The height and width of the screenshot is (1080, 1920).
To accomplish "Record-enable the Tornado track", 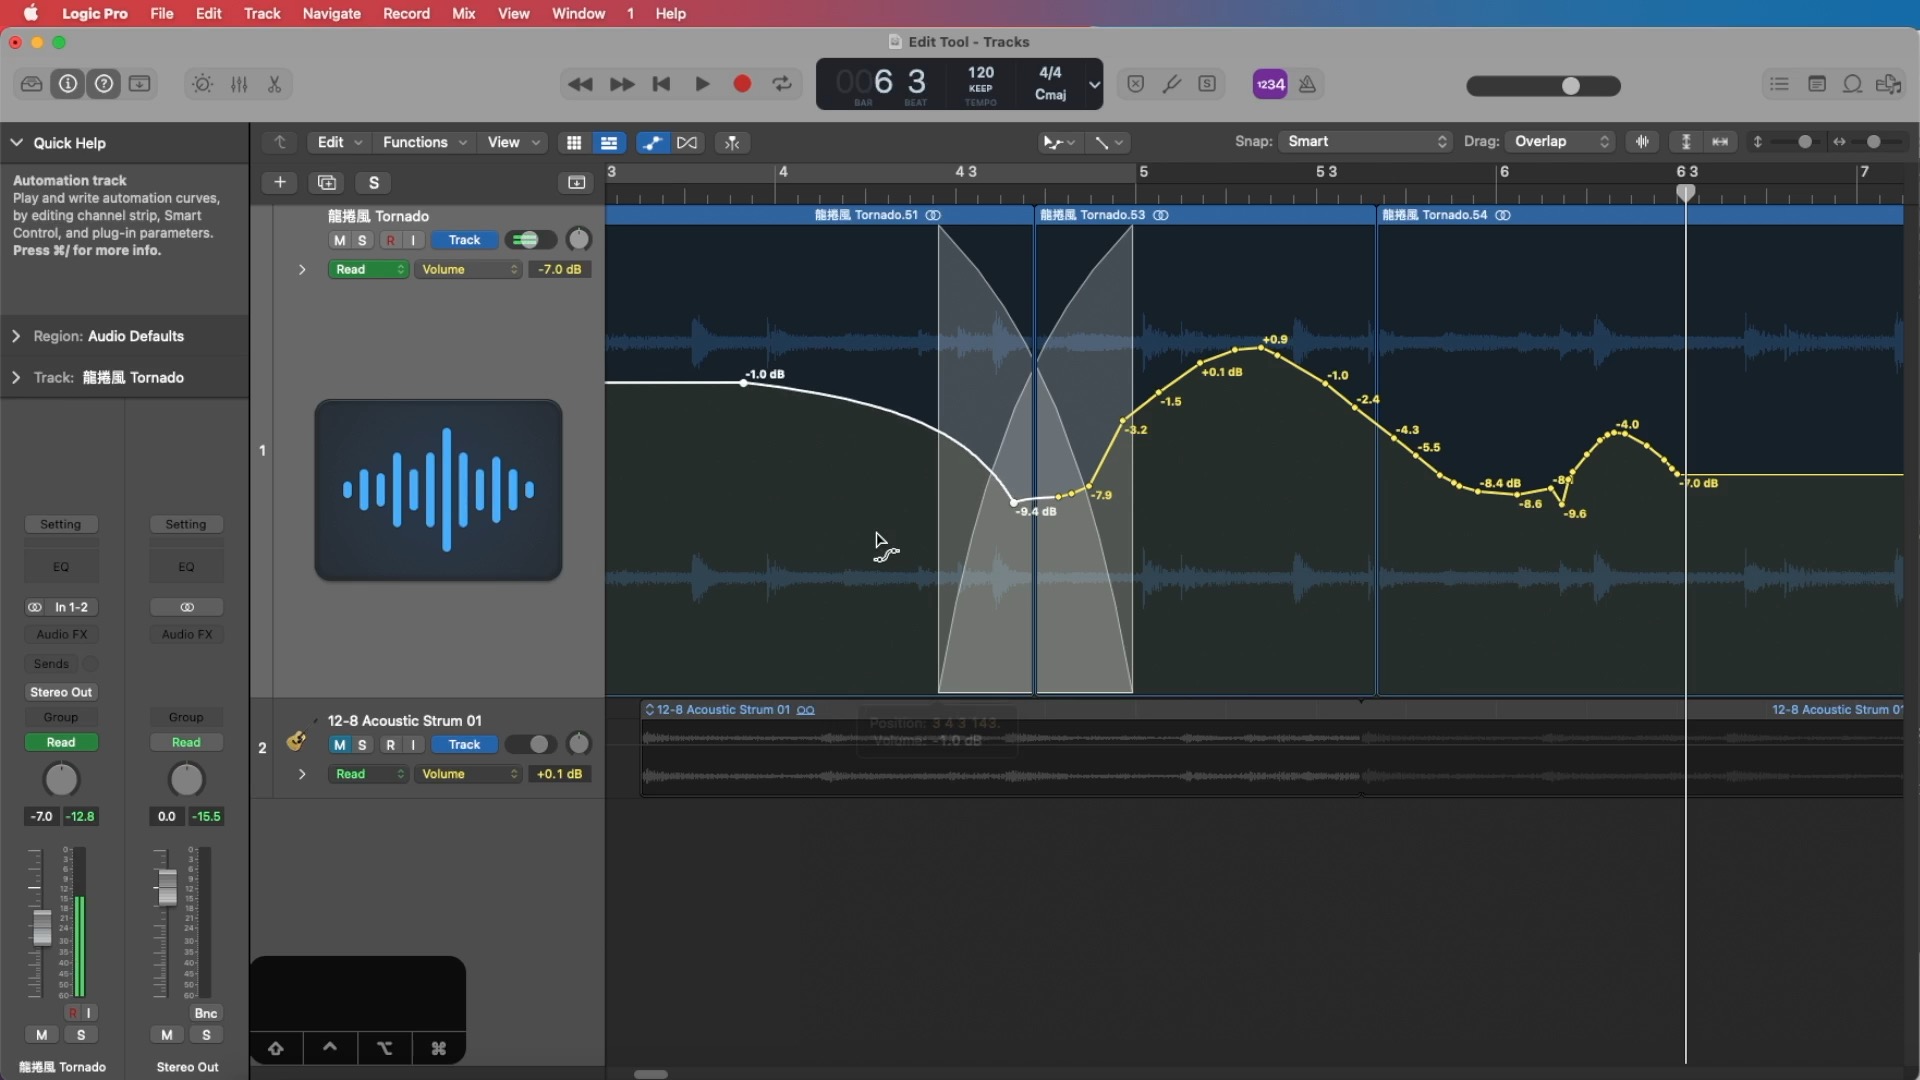I will 390,240.
